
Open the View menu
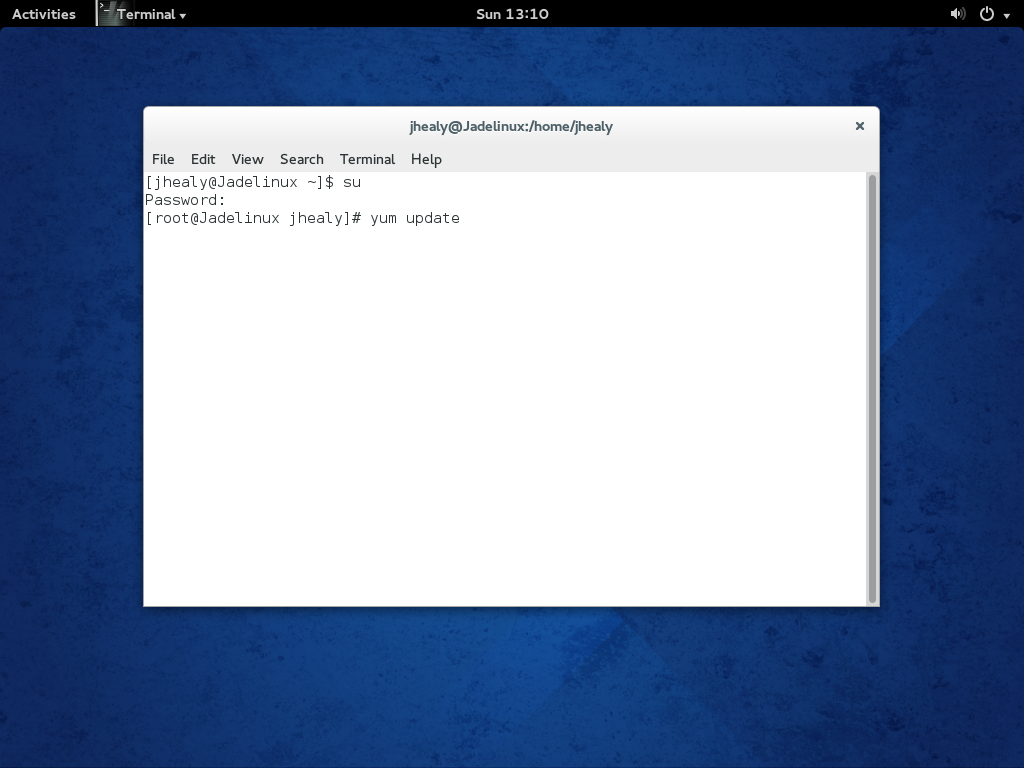point(247,159)
